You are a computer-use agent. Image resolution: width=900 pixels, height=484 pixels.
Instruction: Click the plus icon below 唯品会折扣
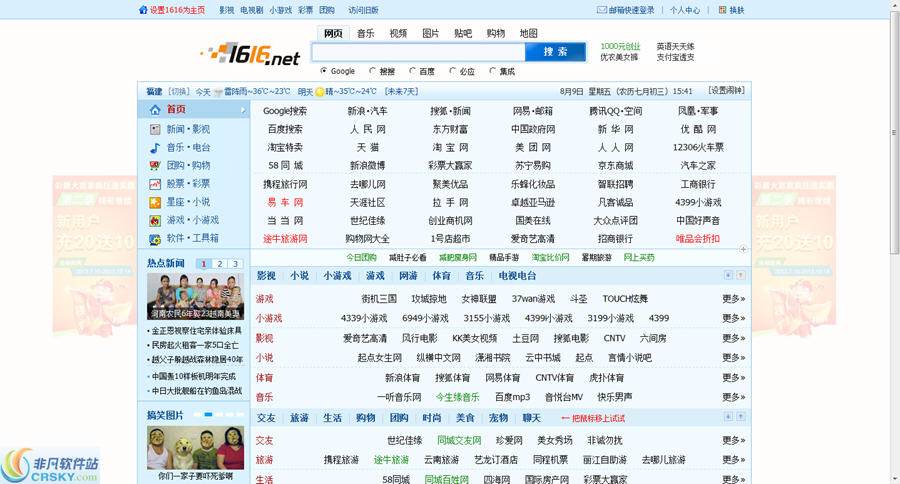[743, 249]
